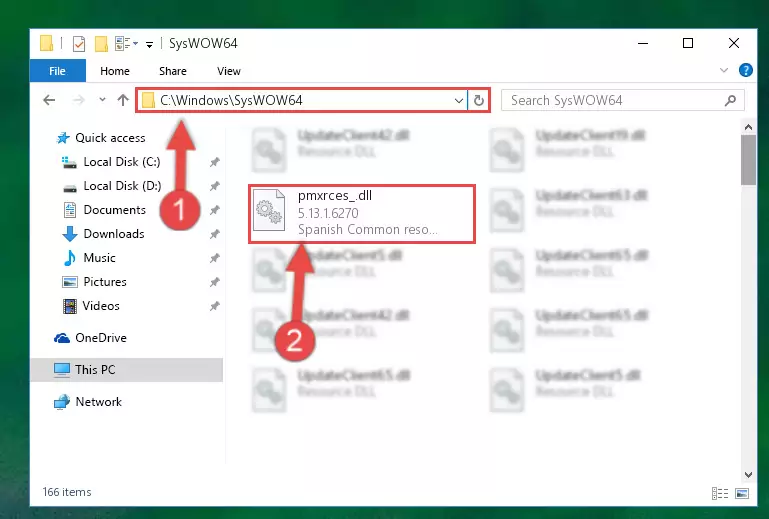This screenshot has height=519, width=769.
Task: Click the pmxrces_.dll gear file icon
Action: coord(269,210)
